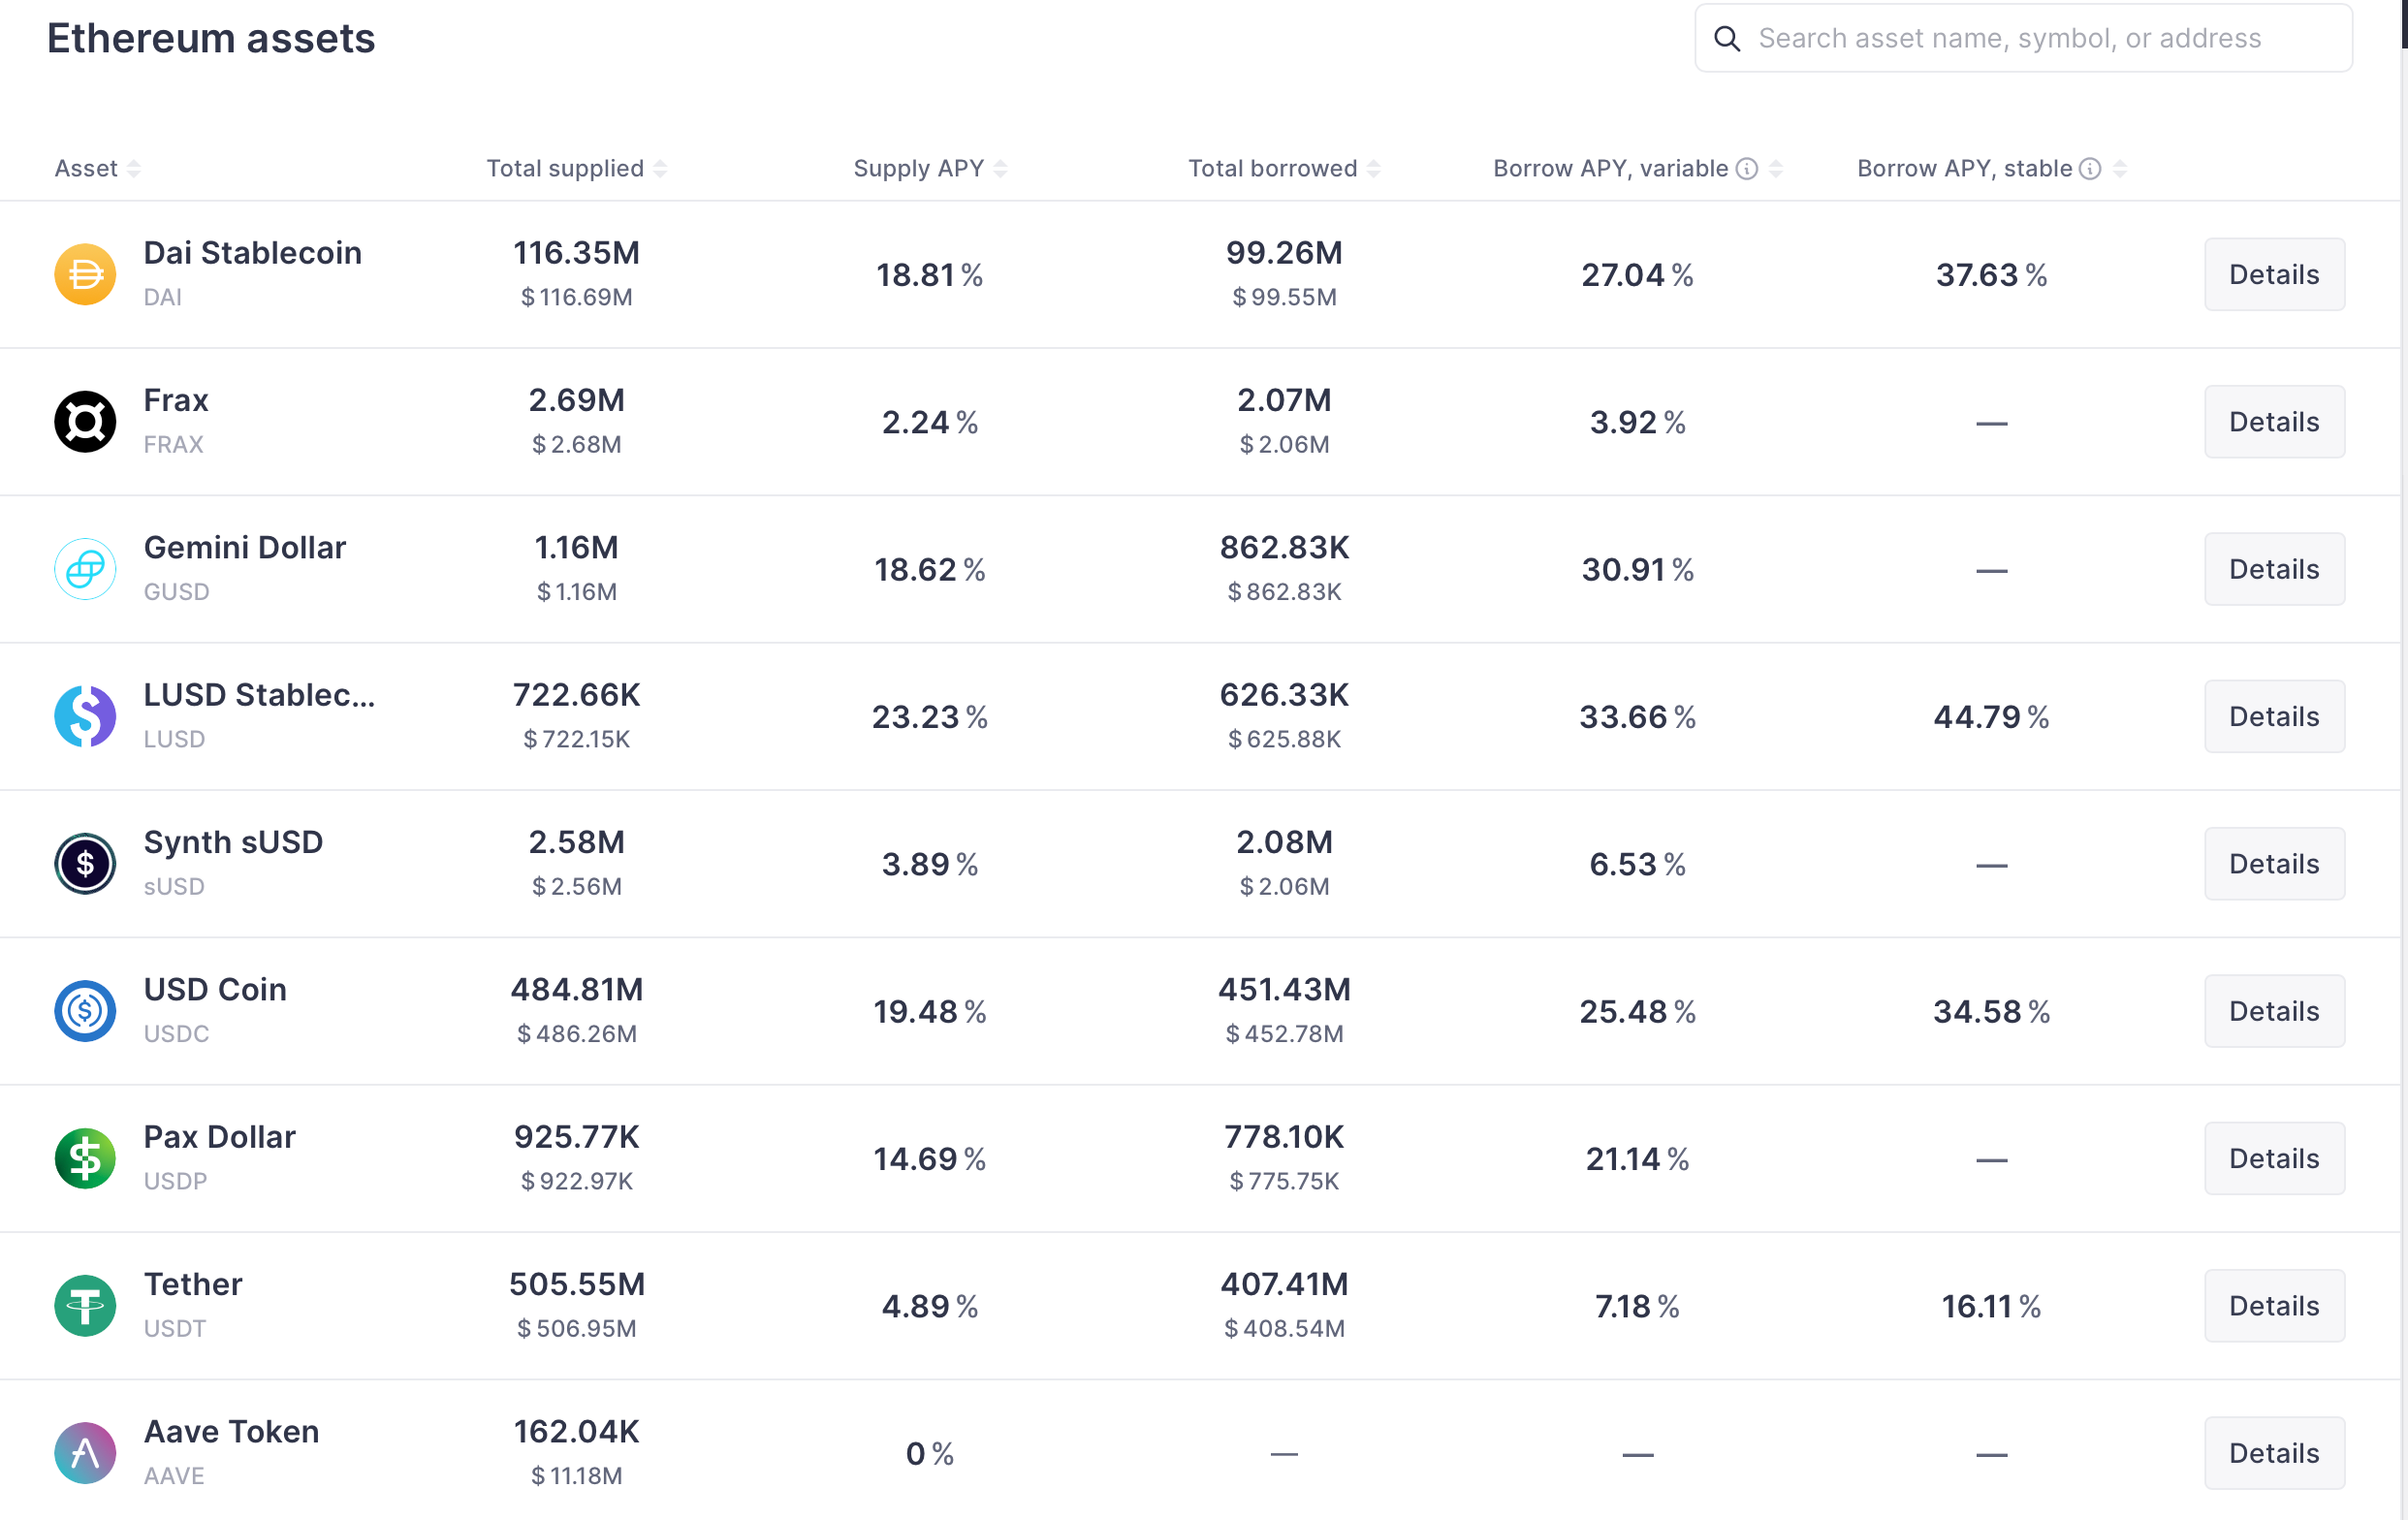Click the Tether token icon
The width and height of the screenshot is (2408, 1520).
pyautogui.click(x=85, y=1305)
